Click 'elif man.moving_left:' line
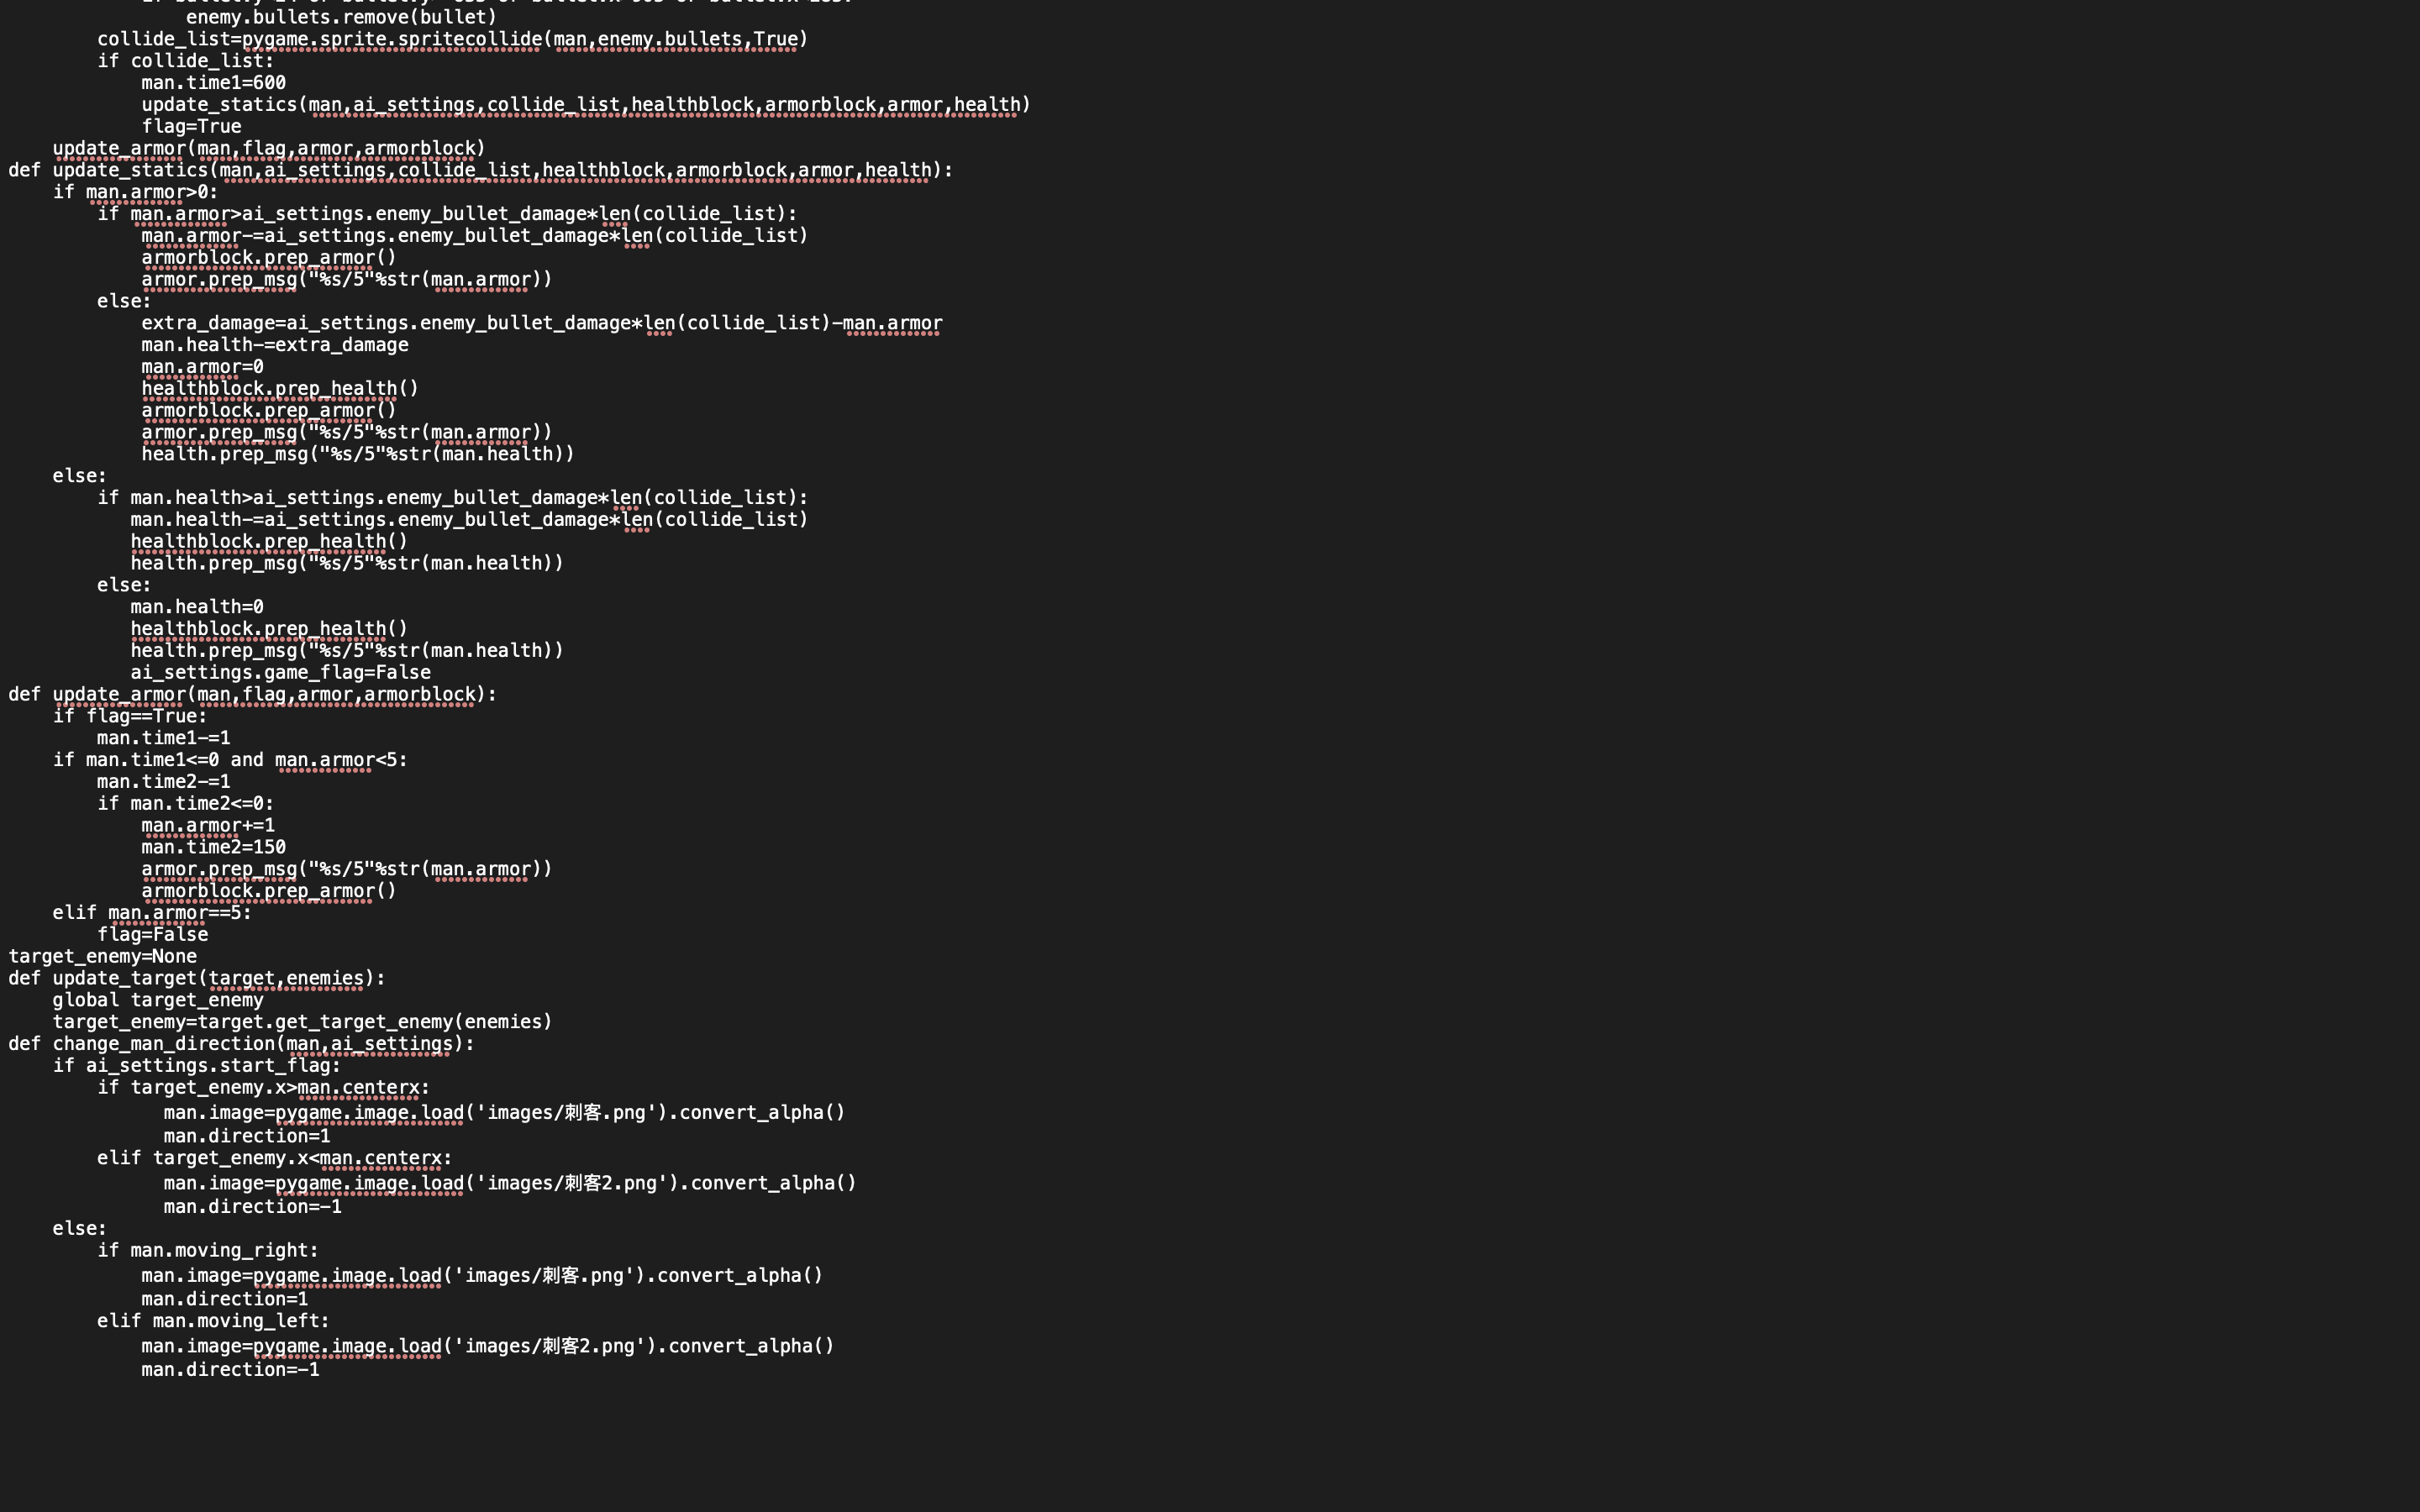The height and width of the screenshot is (1512, 2420). (213, 1321)
